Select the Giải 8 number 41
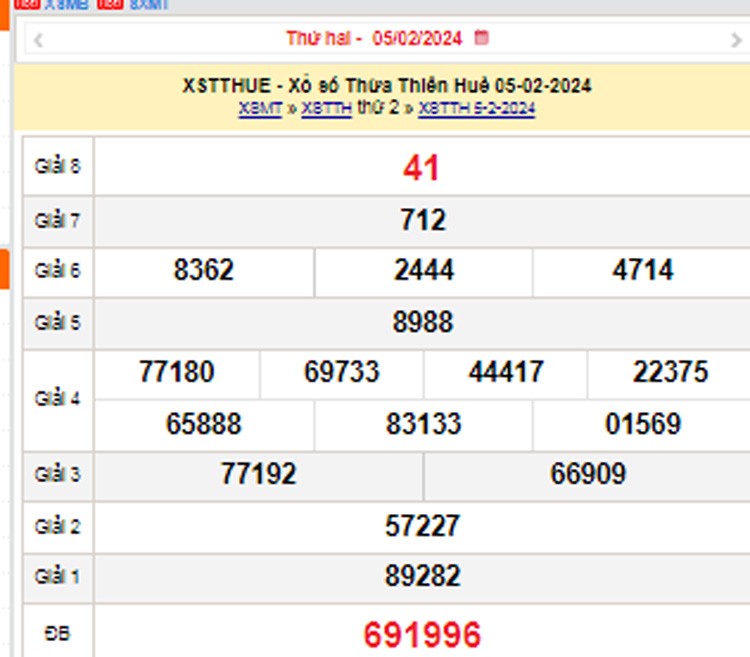Screen dimensions: 750x657 [422, 168]
